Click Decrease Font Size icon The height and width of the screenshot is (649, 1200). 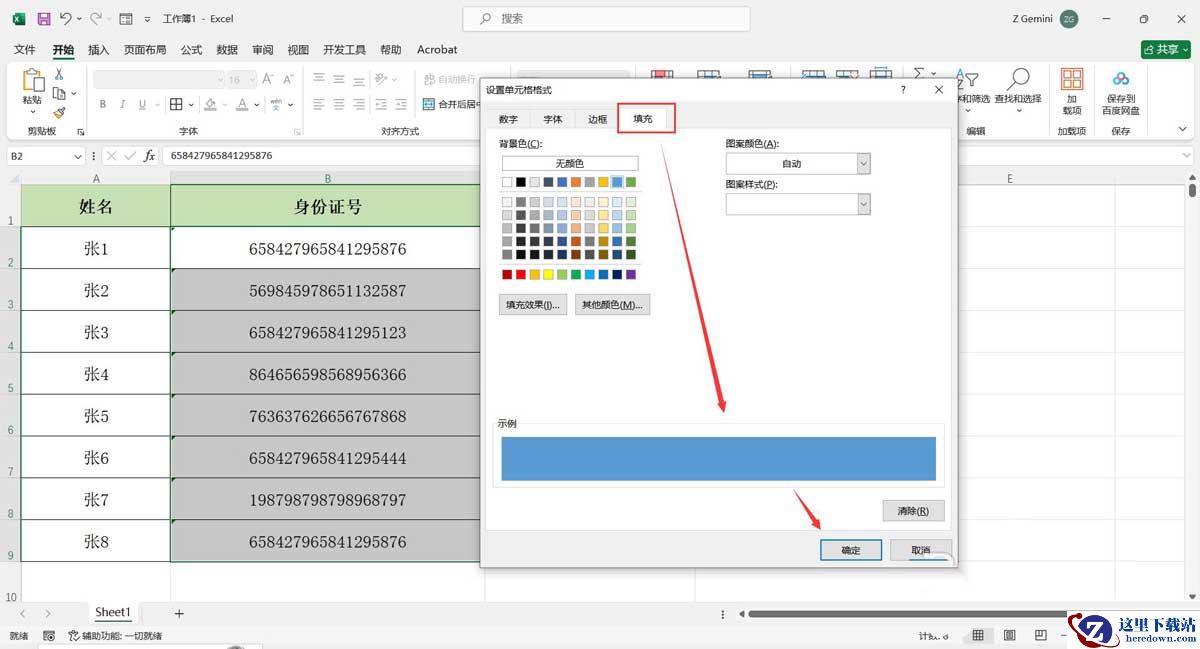[288, 79]
